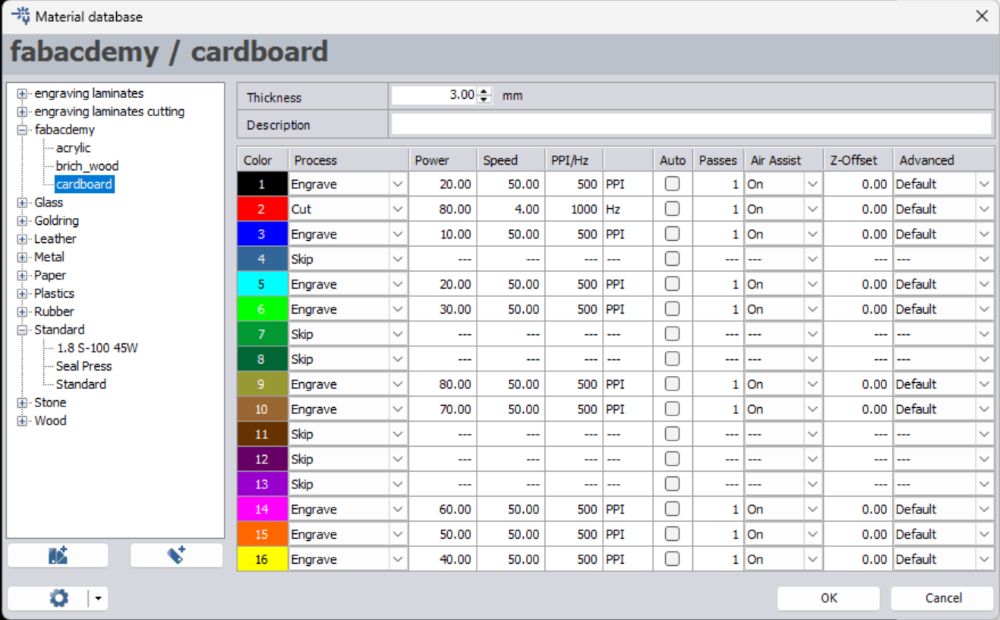Click the Z-Offset column header
The height and width of the screenshot is (620, 1000).
click(857, 160)
